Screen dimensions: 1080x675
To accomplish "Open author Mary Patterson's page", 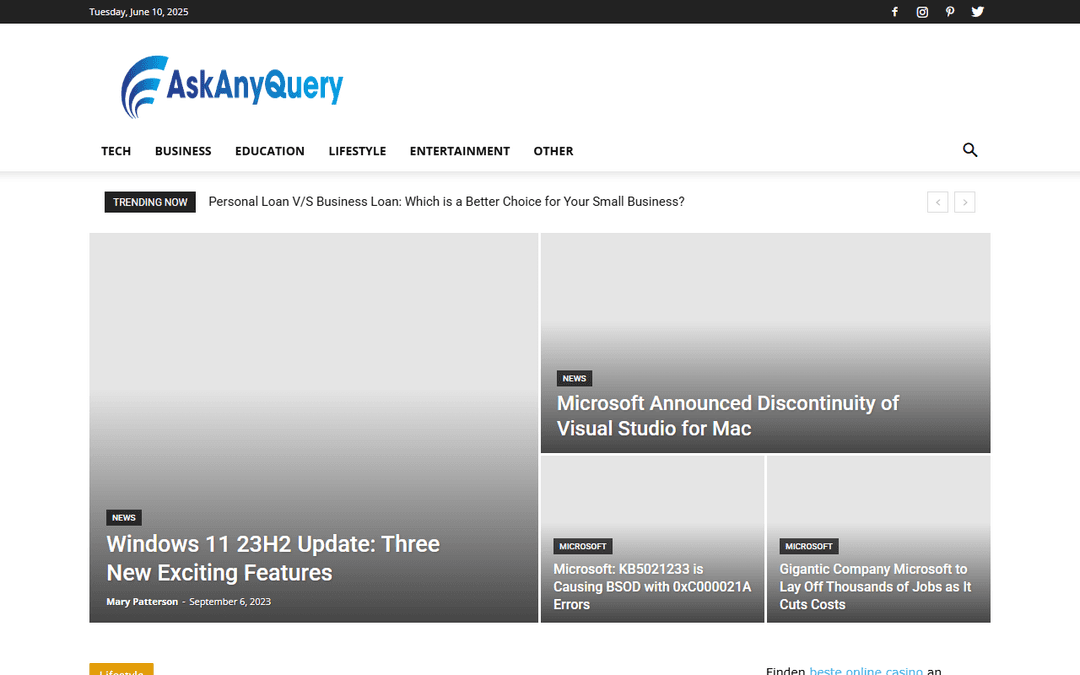I will click(142, 601).
